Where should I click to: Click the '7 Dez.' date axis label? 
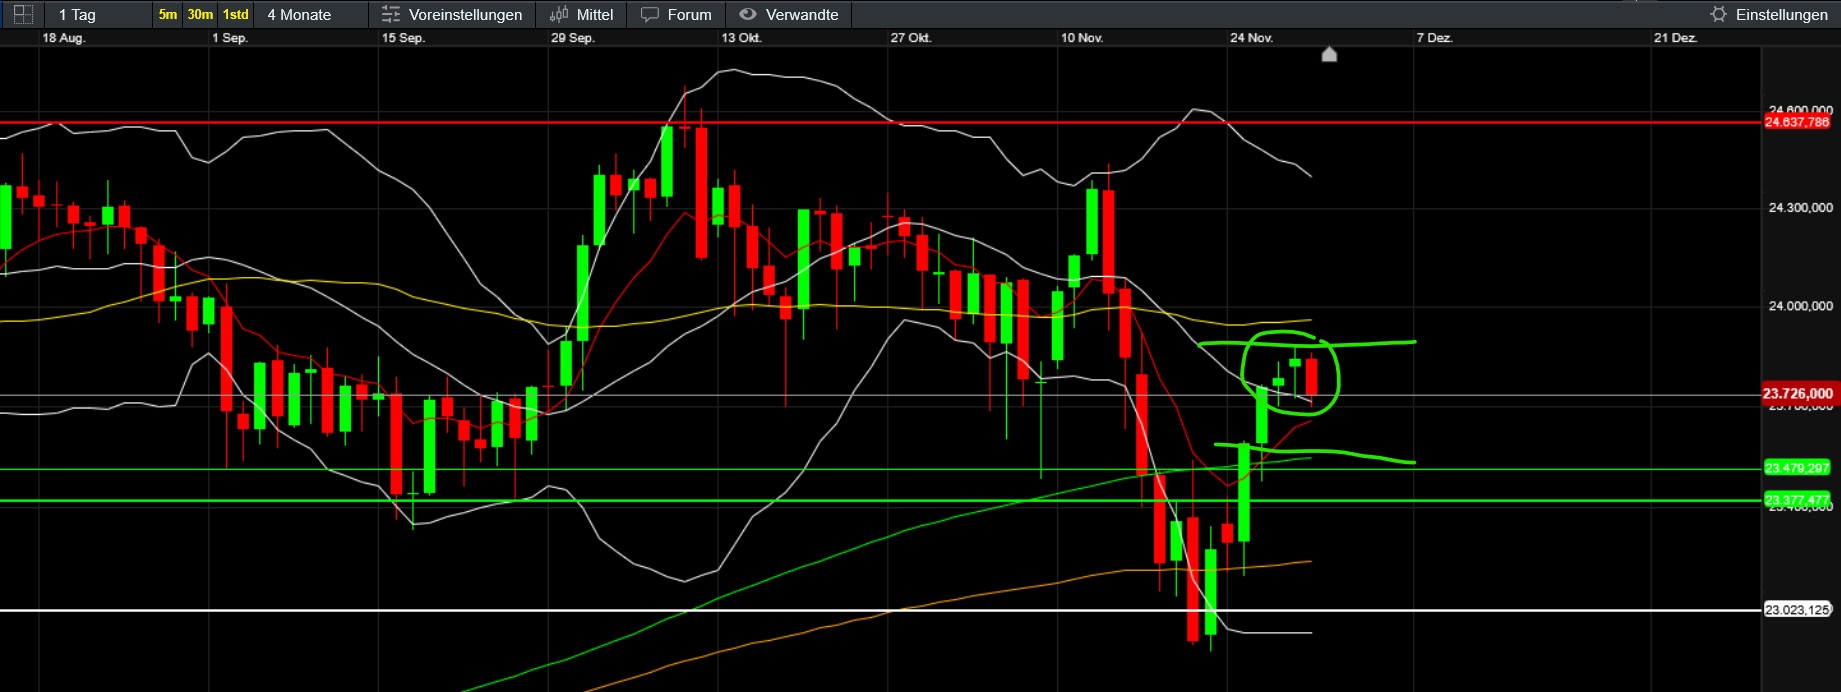pyautogui.click(x=1434, y=38)
